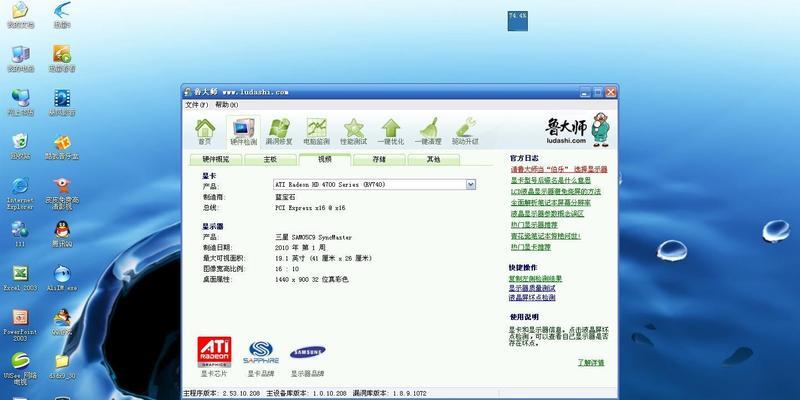Open the 我的文档 My Documents desktop icon
Image resolution: width=800 pixels, height=400 pixels.
pyautogui.click(x=20, y=15)
